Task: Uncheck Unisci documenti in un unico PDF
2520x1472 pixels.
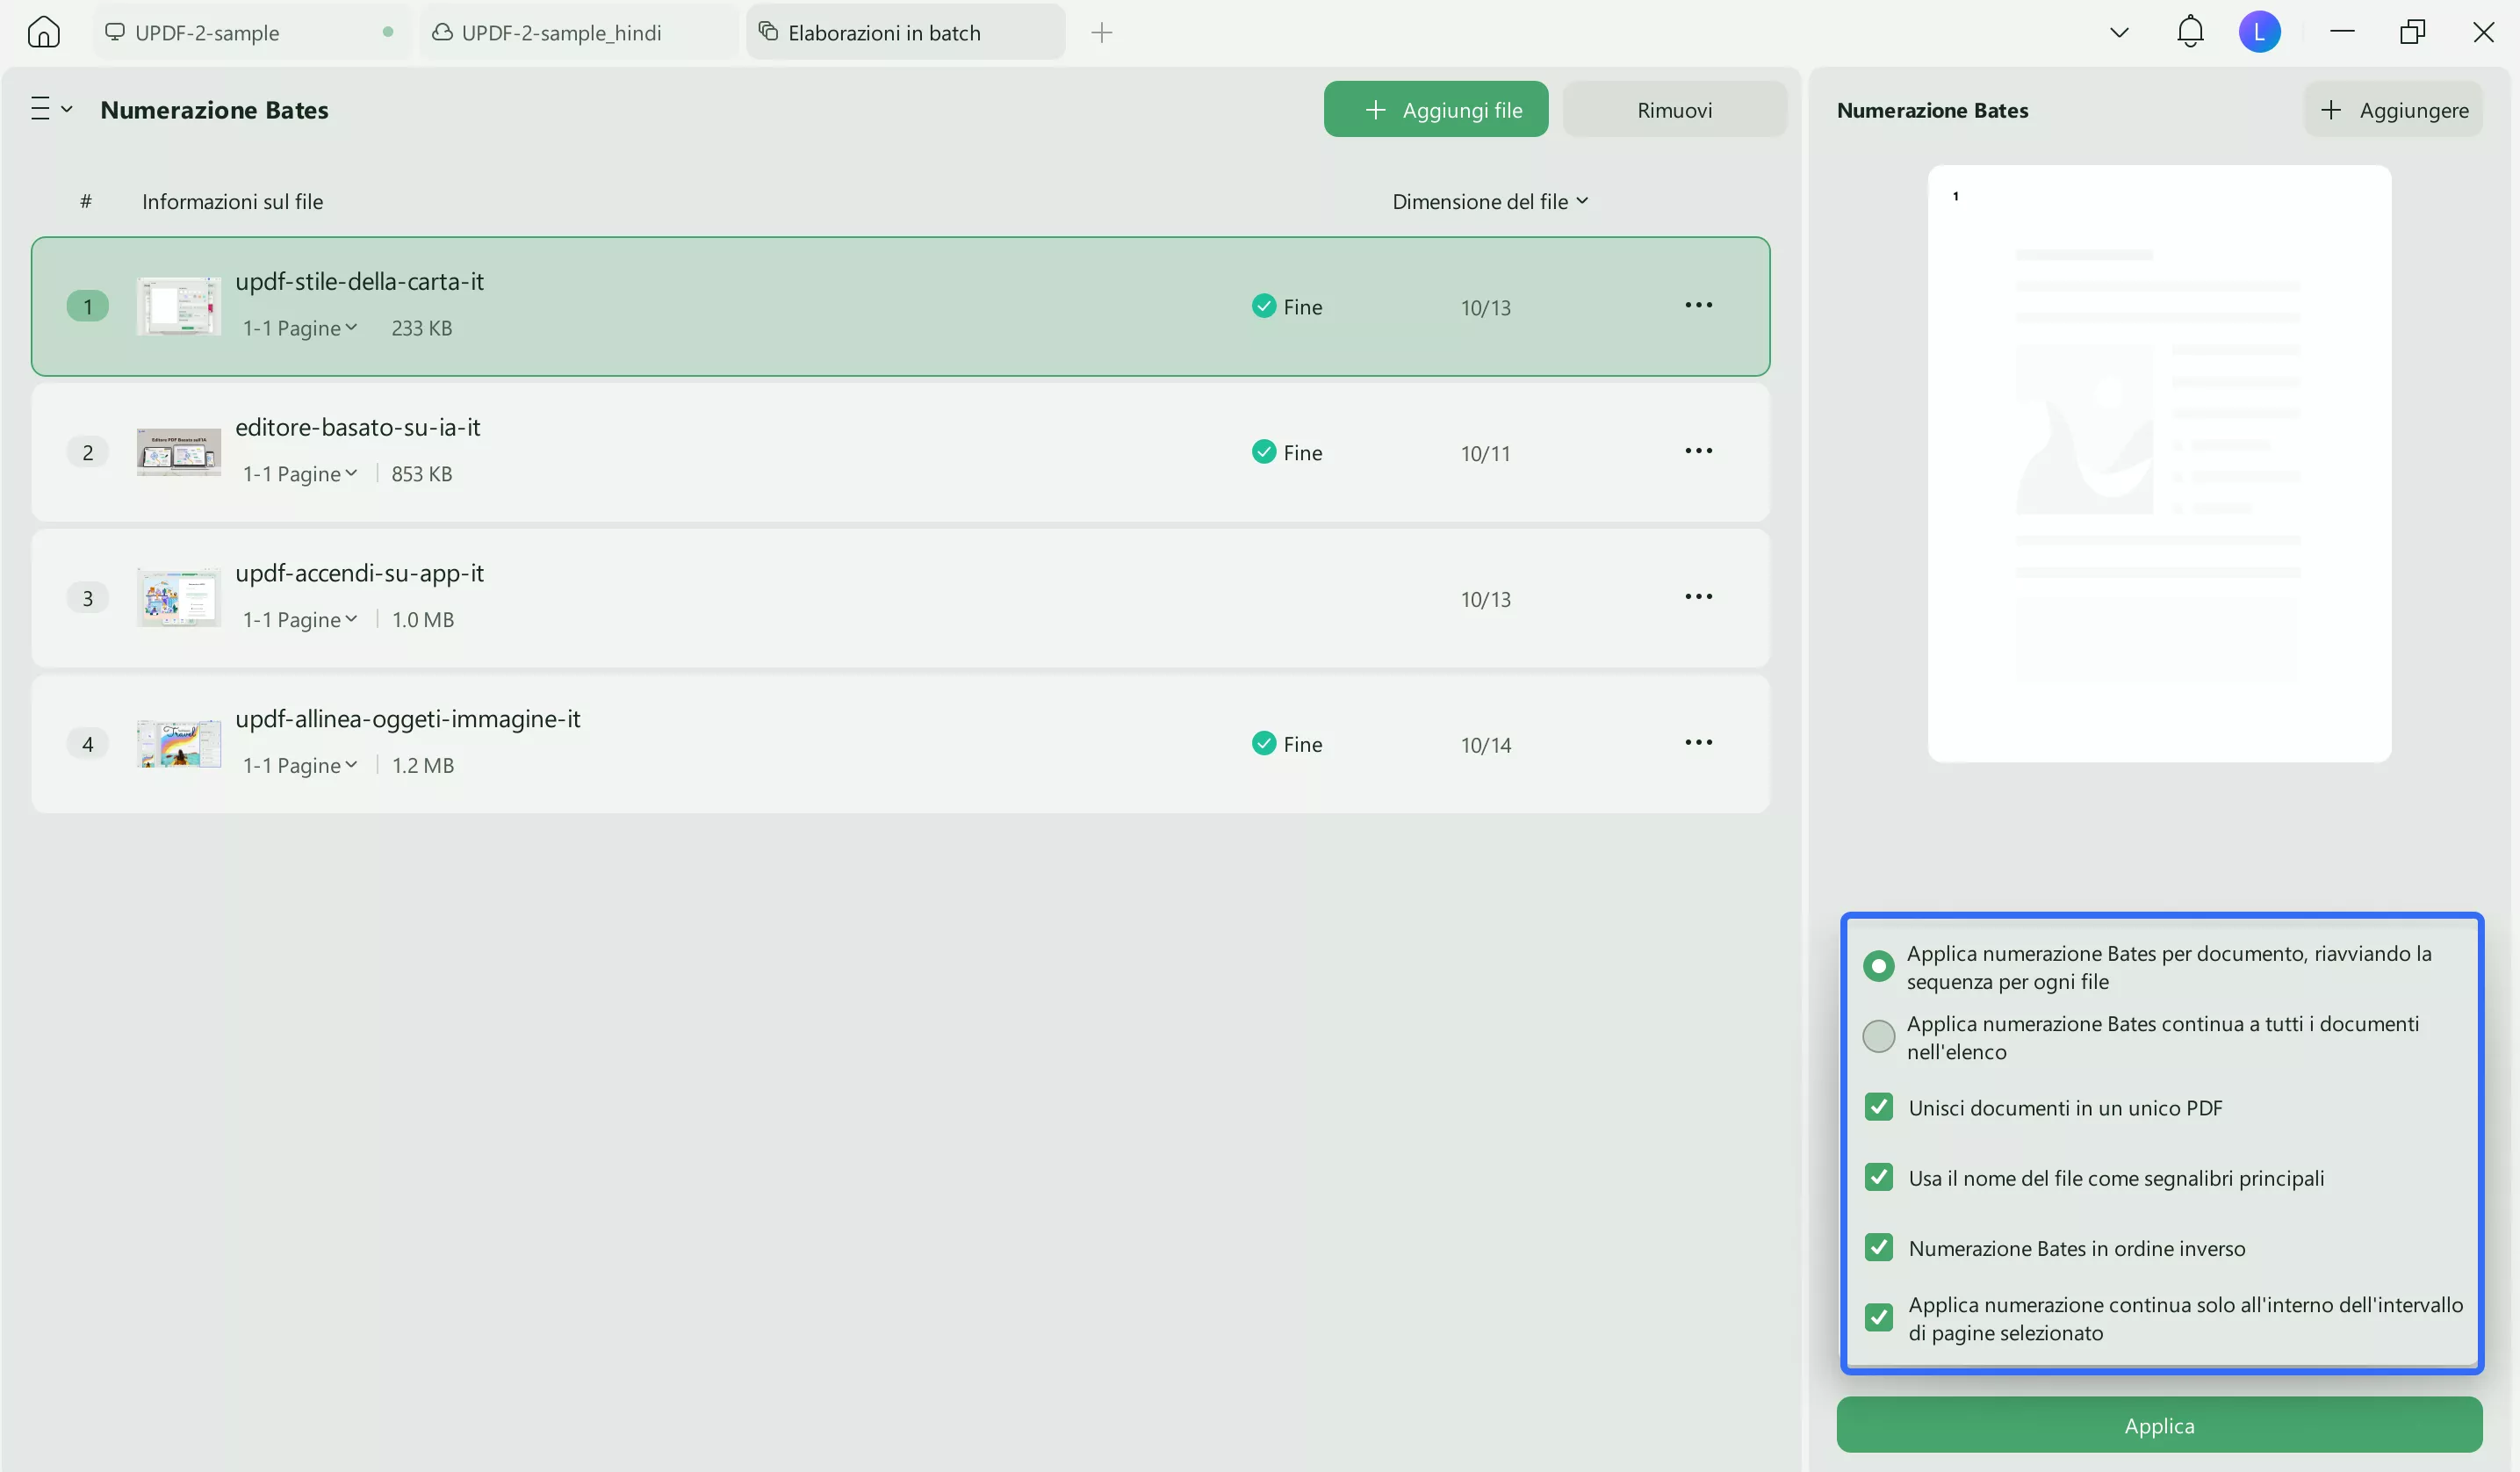Action: [x=1878, y=1107]
